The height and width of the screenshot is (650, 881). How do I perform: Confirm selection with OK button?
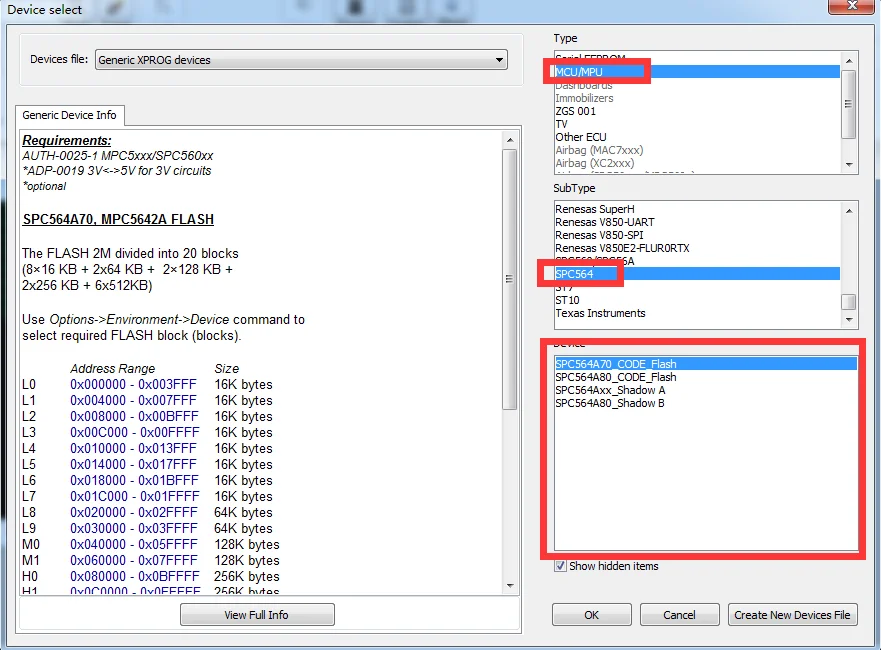point(591,615)
